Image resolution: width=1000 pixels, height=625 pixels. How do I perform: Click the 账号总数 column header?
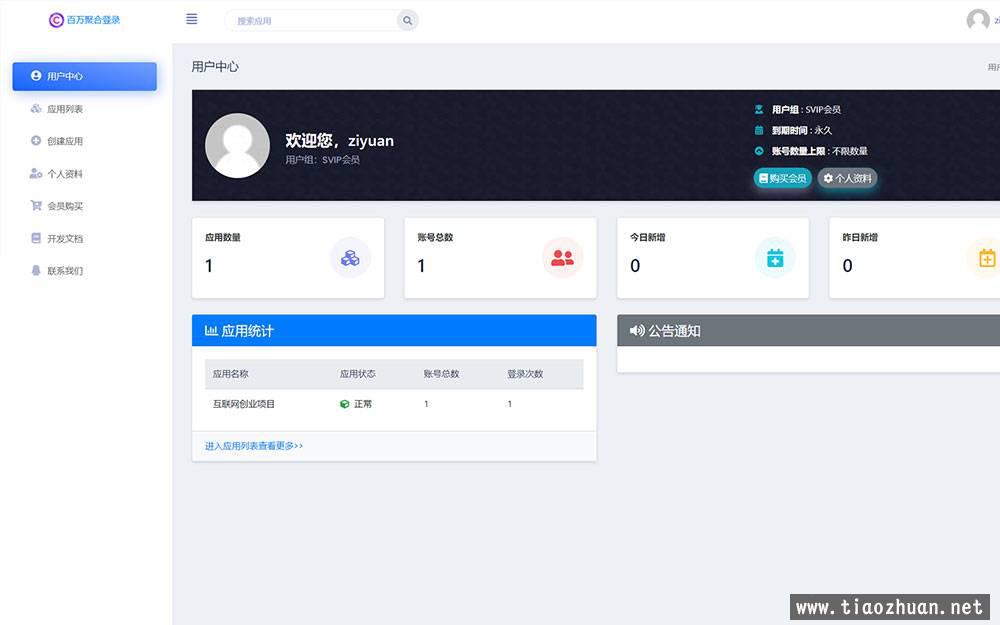(x=441, y=374)
